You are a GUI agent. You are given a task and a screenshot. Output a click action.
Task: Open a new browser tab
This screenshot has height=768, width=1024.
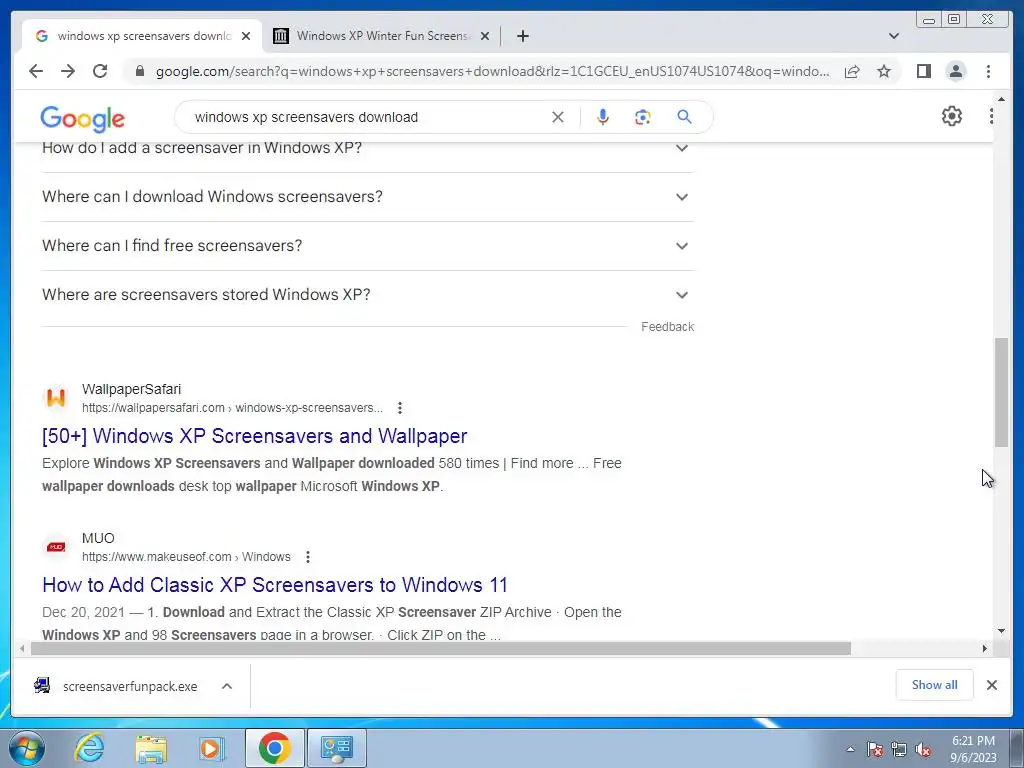[x=522, y=36]
